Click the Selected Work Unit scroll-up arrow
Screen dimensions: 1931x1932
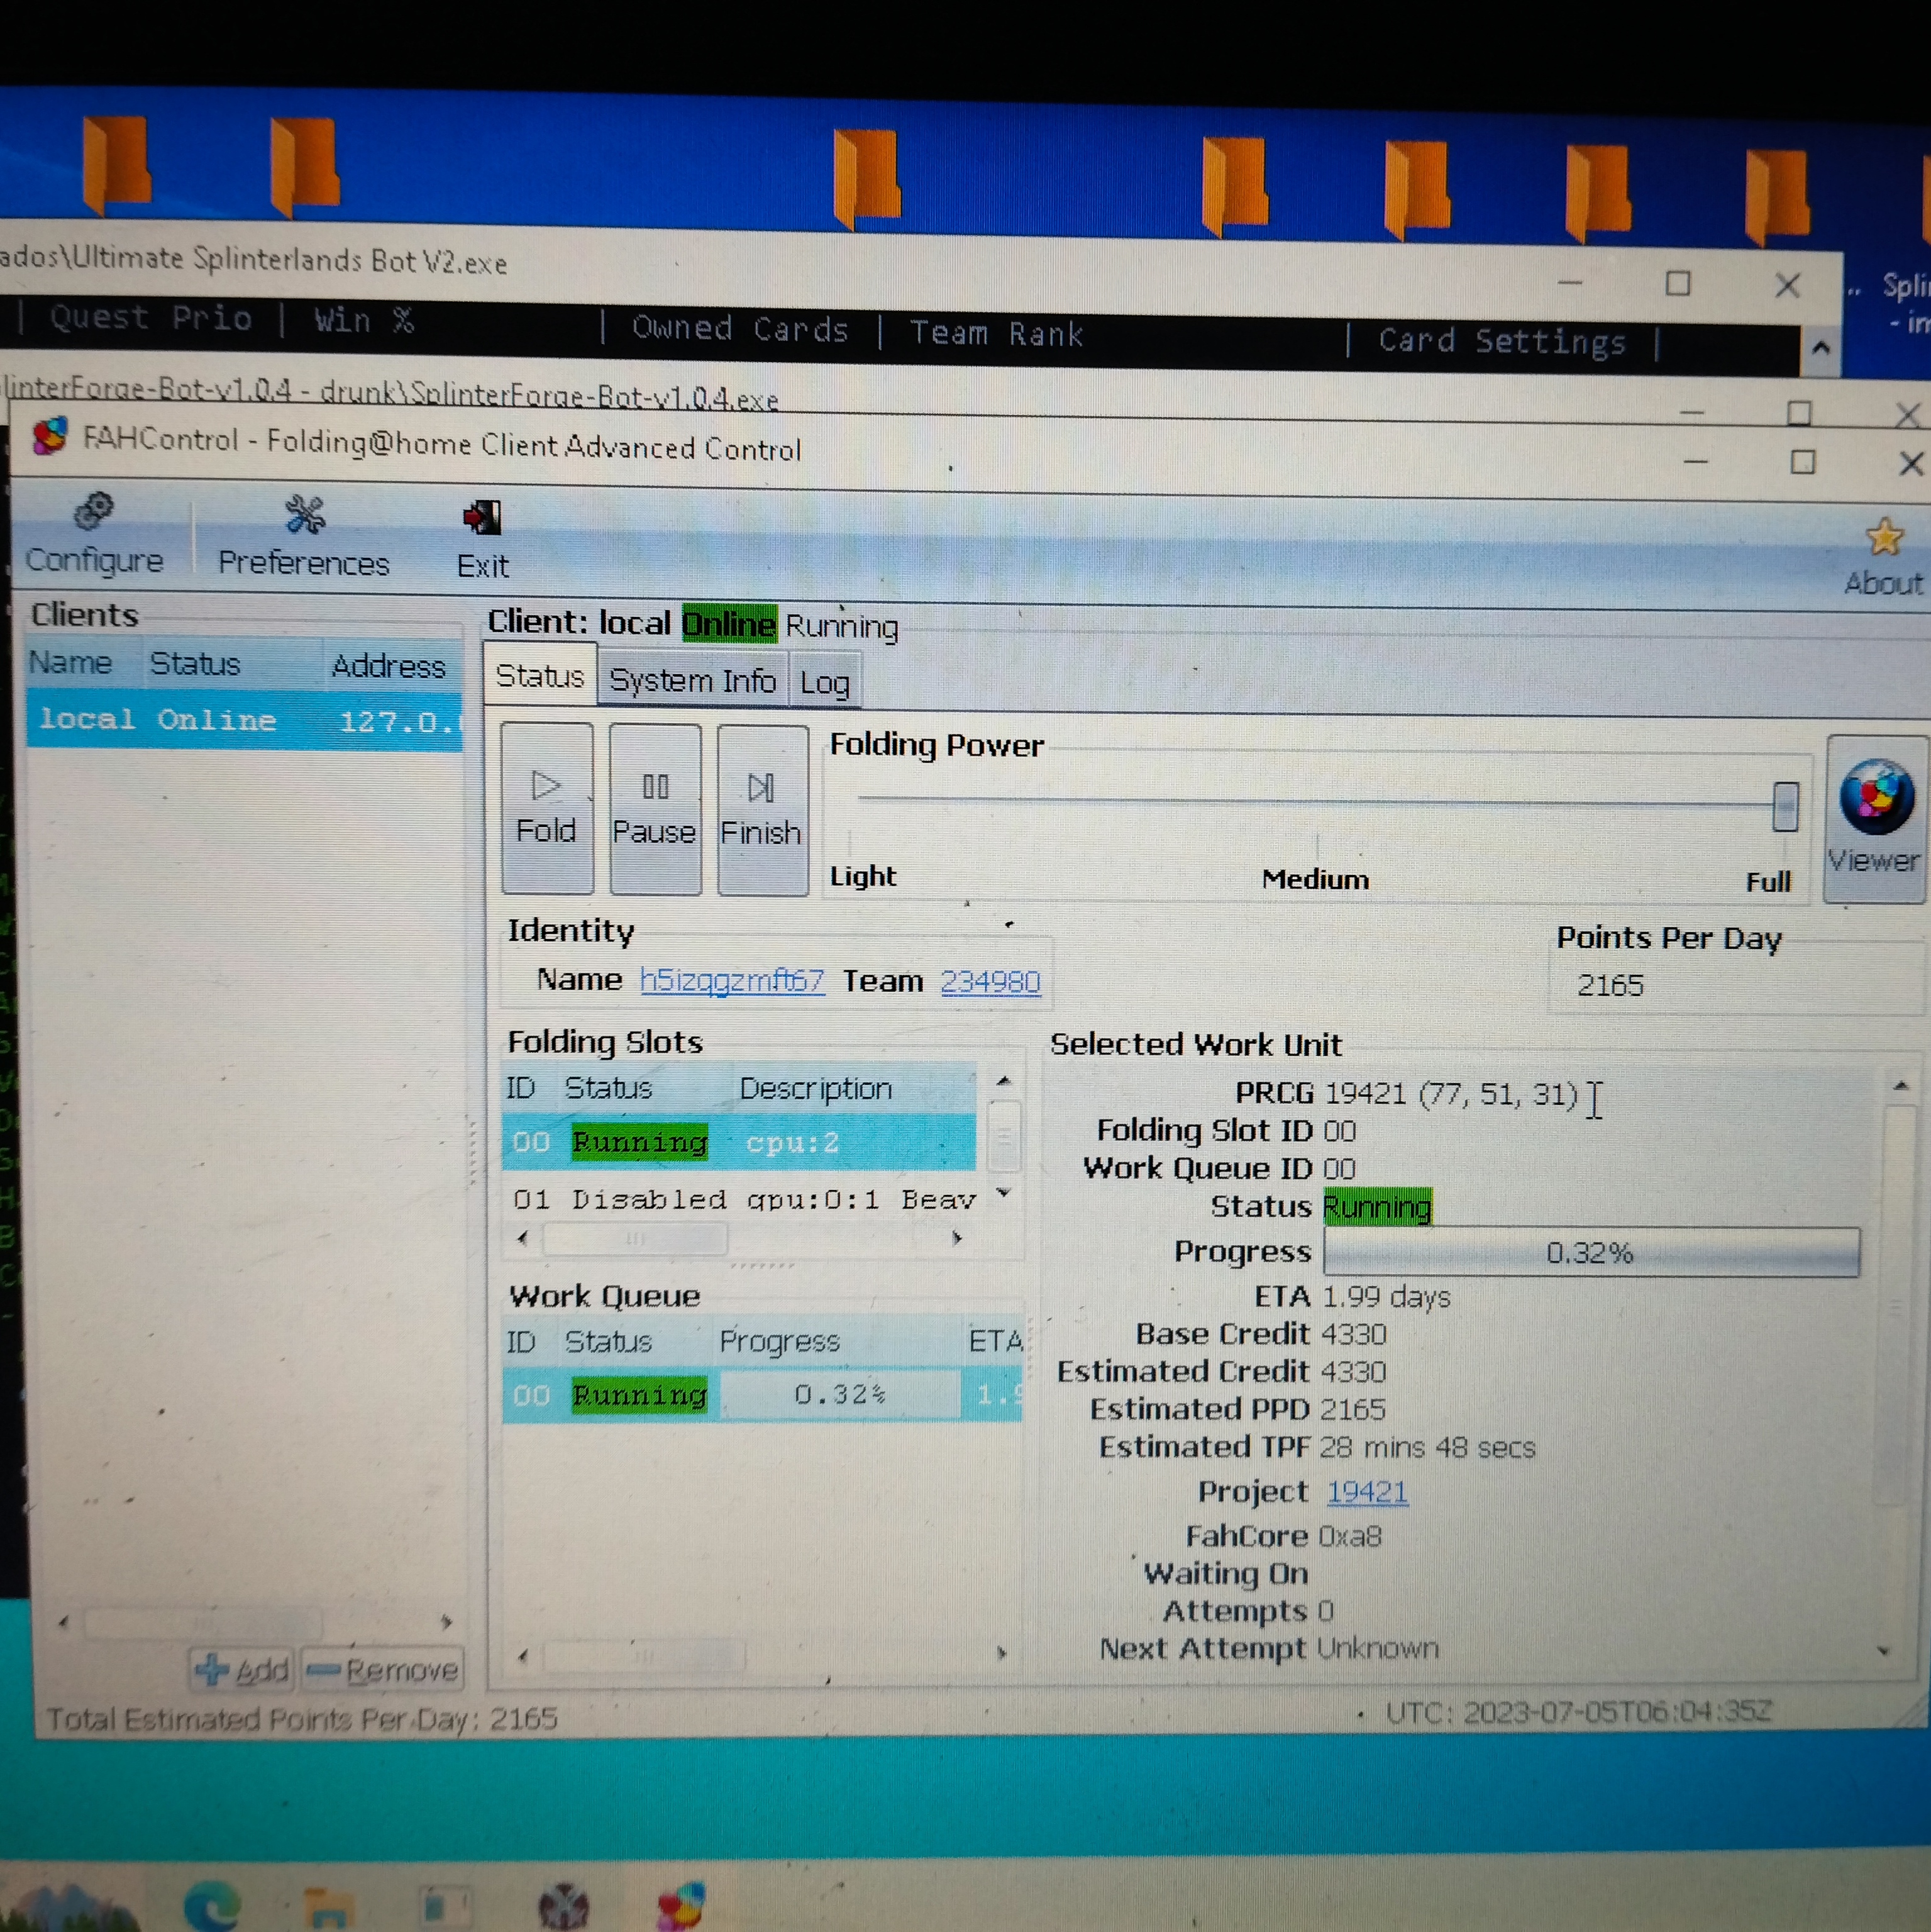click(1901, 1085)
